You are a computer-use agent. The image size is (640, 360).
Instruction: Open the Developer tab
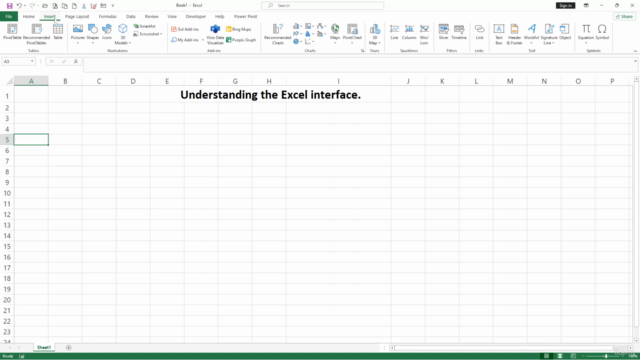click(196, 16)
